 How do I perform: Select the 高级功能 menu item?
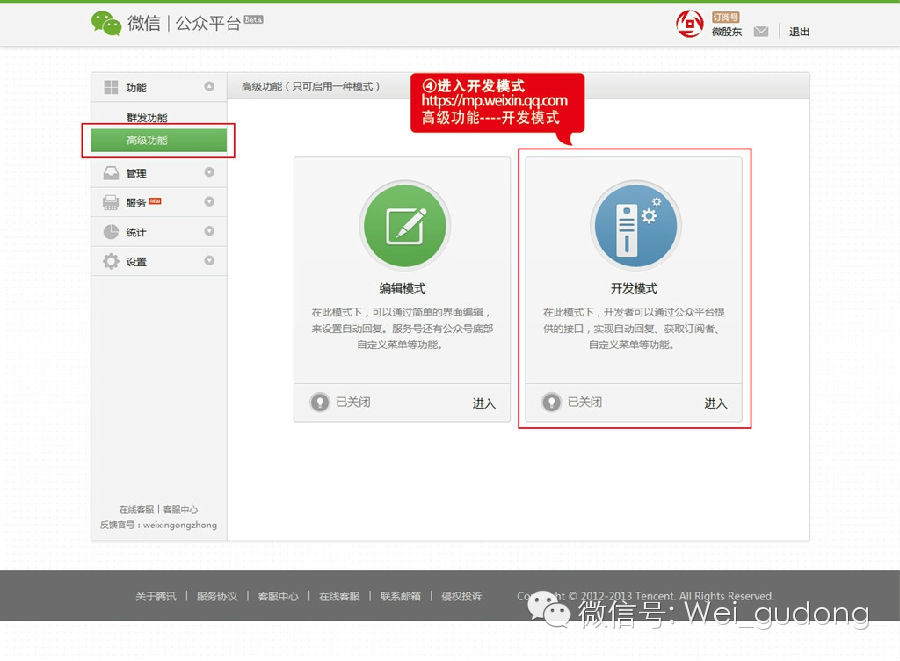(x=159, y=140)
